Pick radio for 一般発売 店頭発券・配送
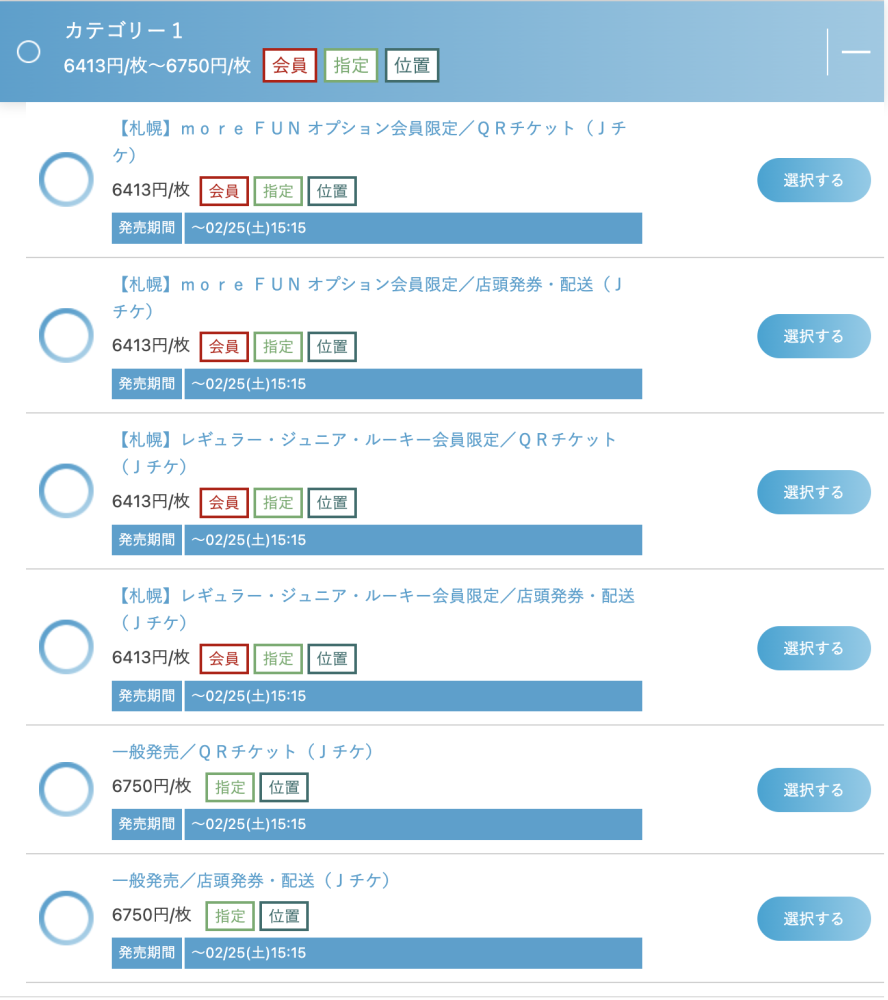888x1000 pixels. coord(66,918)
